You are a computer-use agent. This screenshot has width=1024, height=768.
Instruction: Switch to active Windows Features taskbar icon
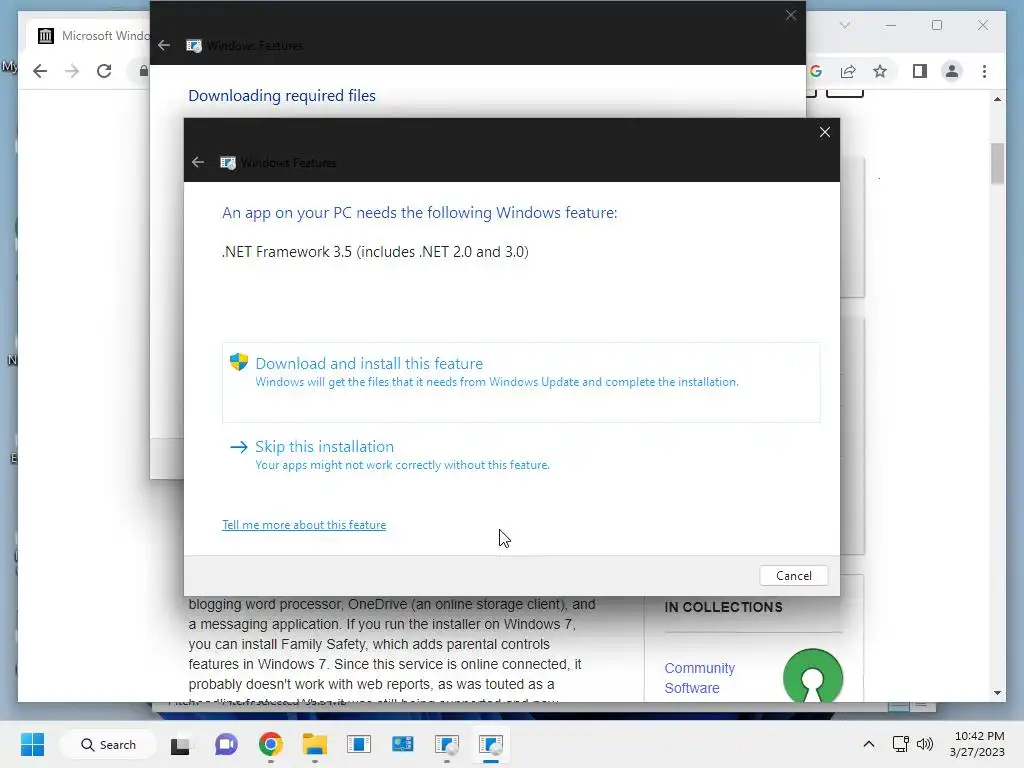tap(490, 744)
